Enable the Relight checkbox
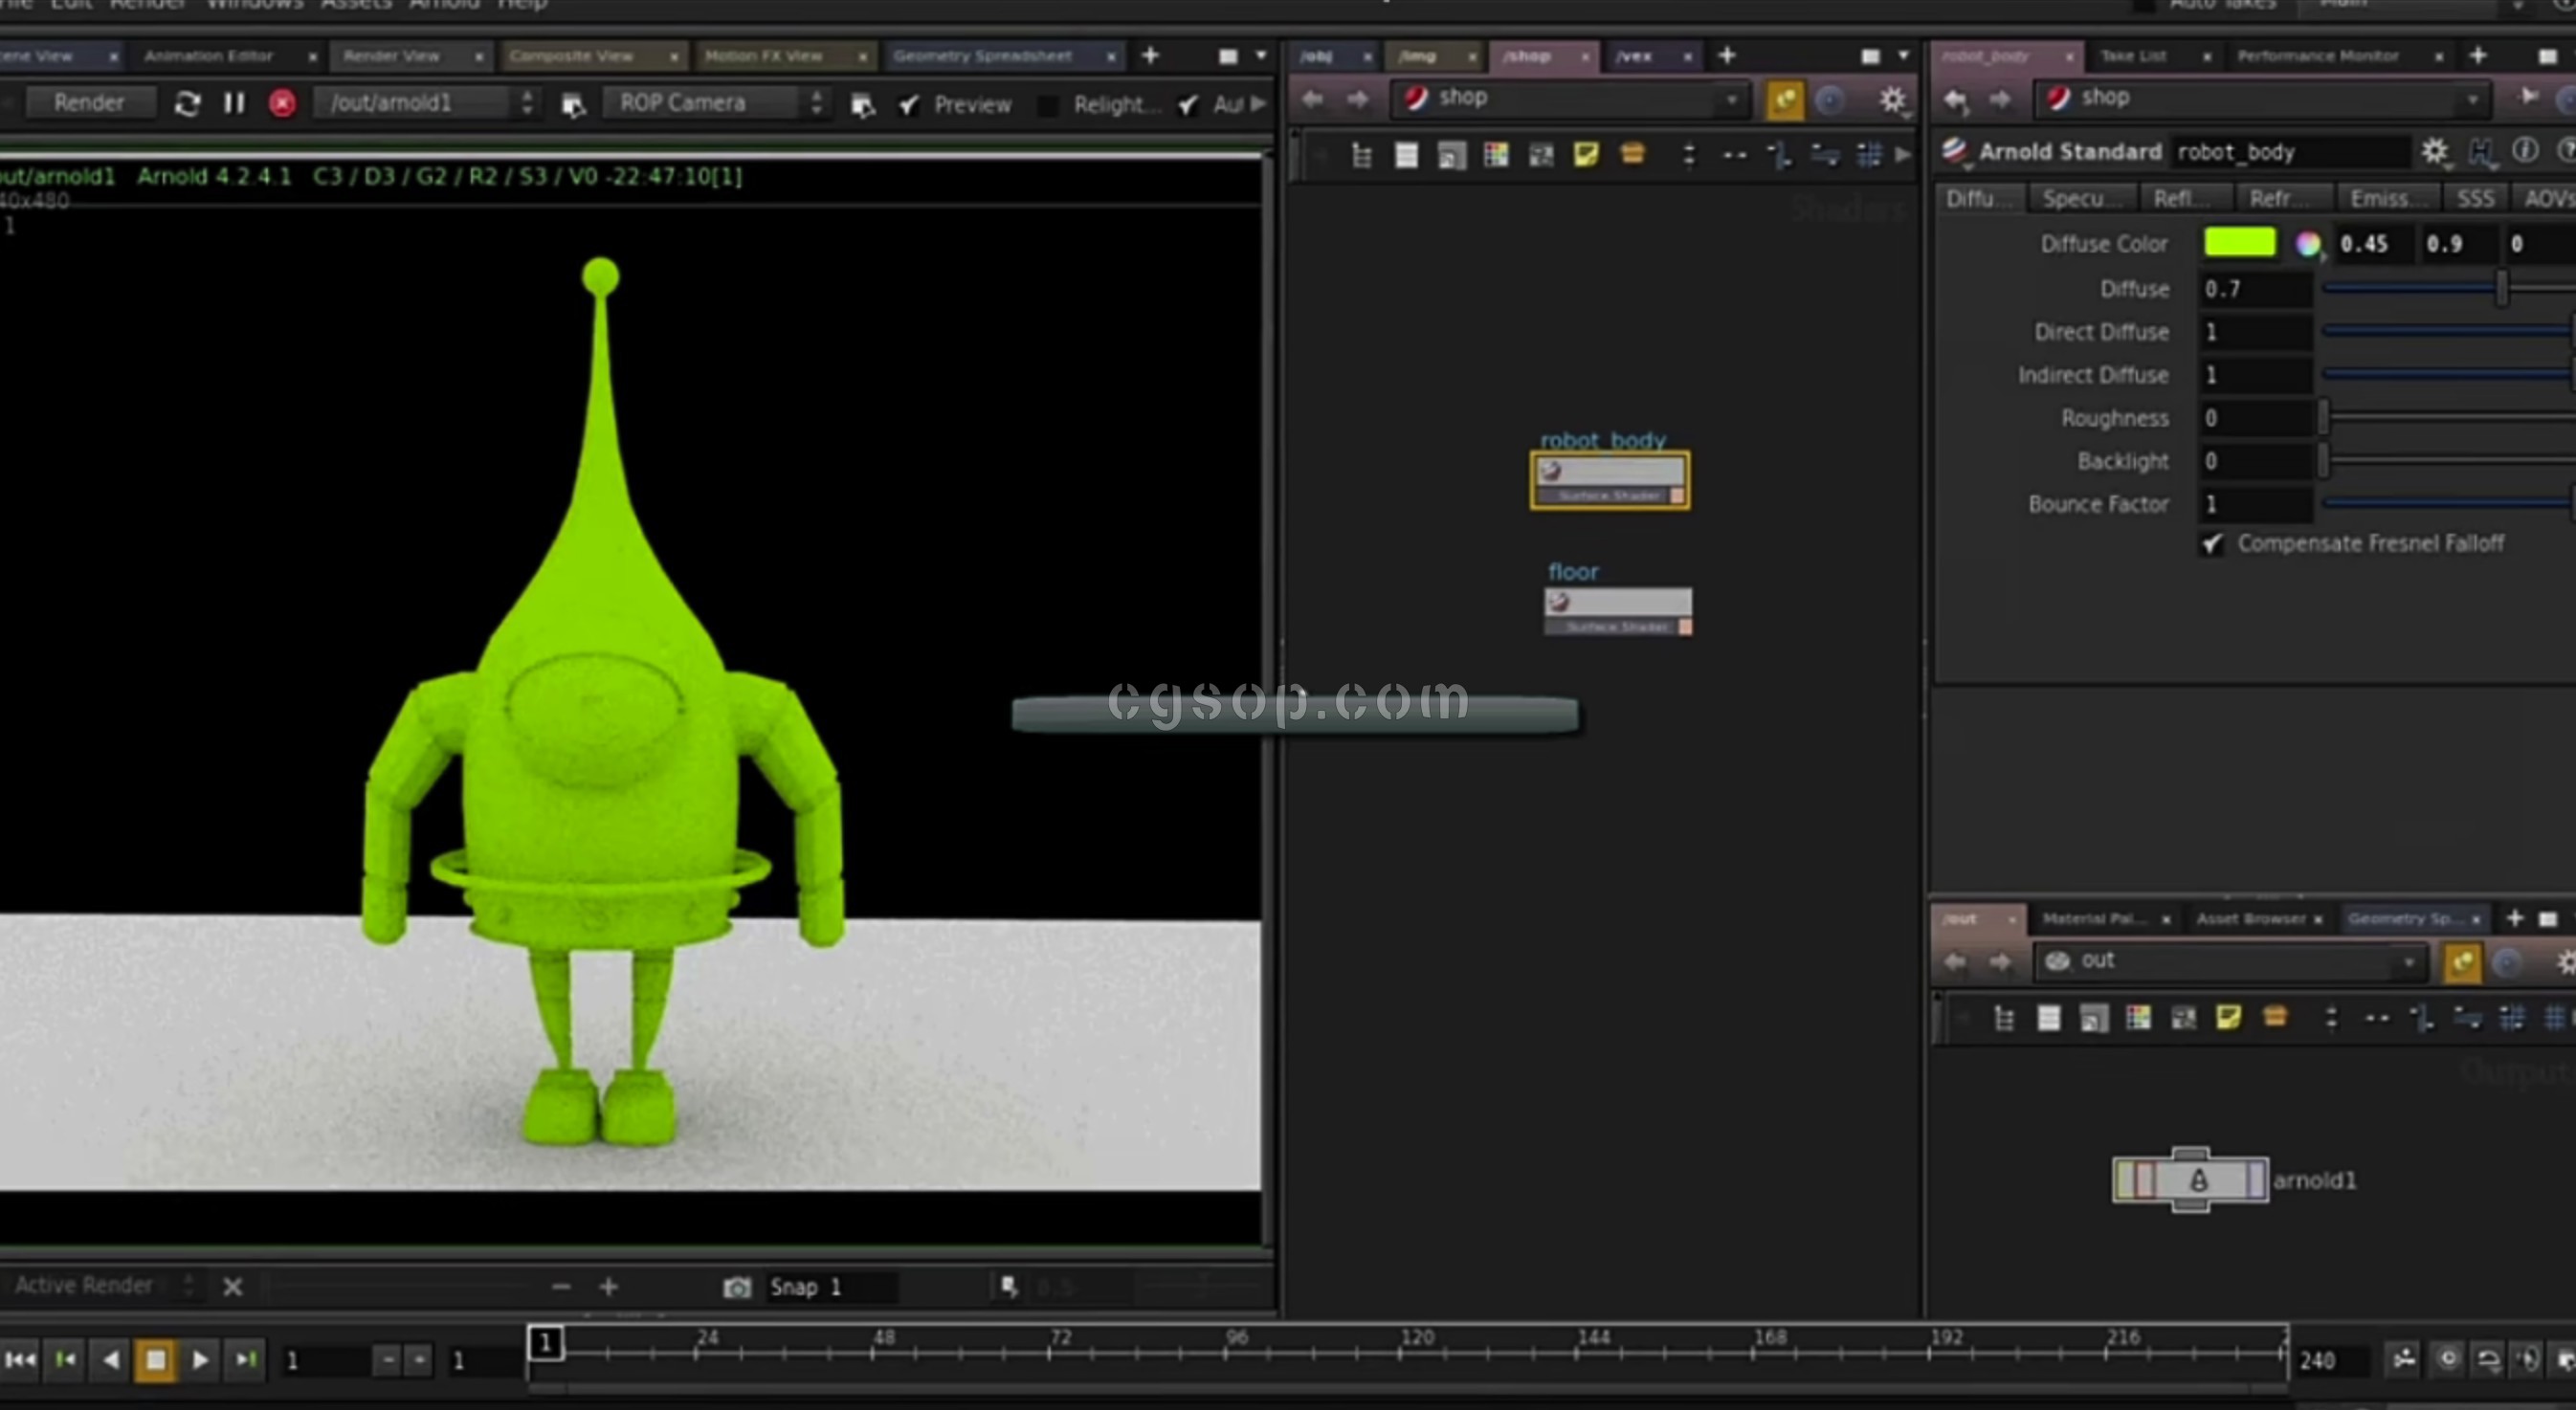This screenshot has height=1410, width=2576. coord(1048,104)
